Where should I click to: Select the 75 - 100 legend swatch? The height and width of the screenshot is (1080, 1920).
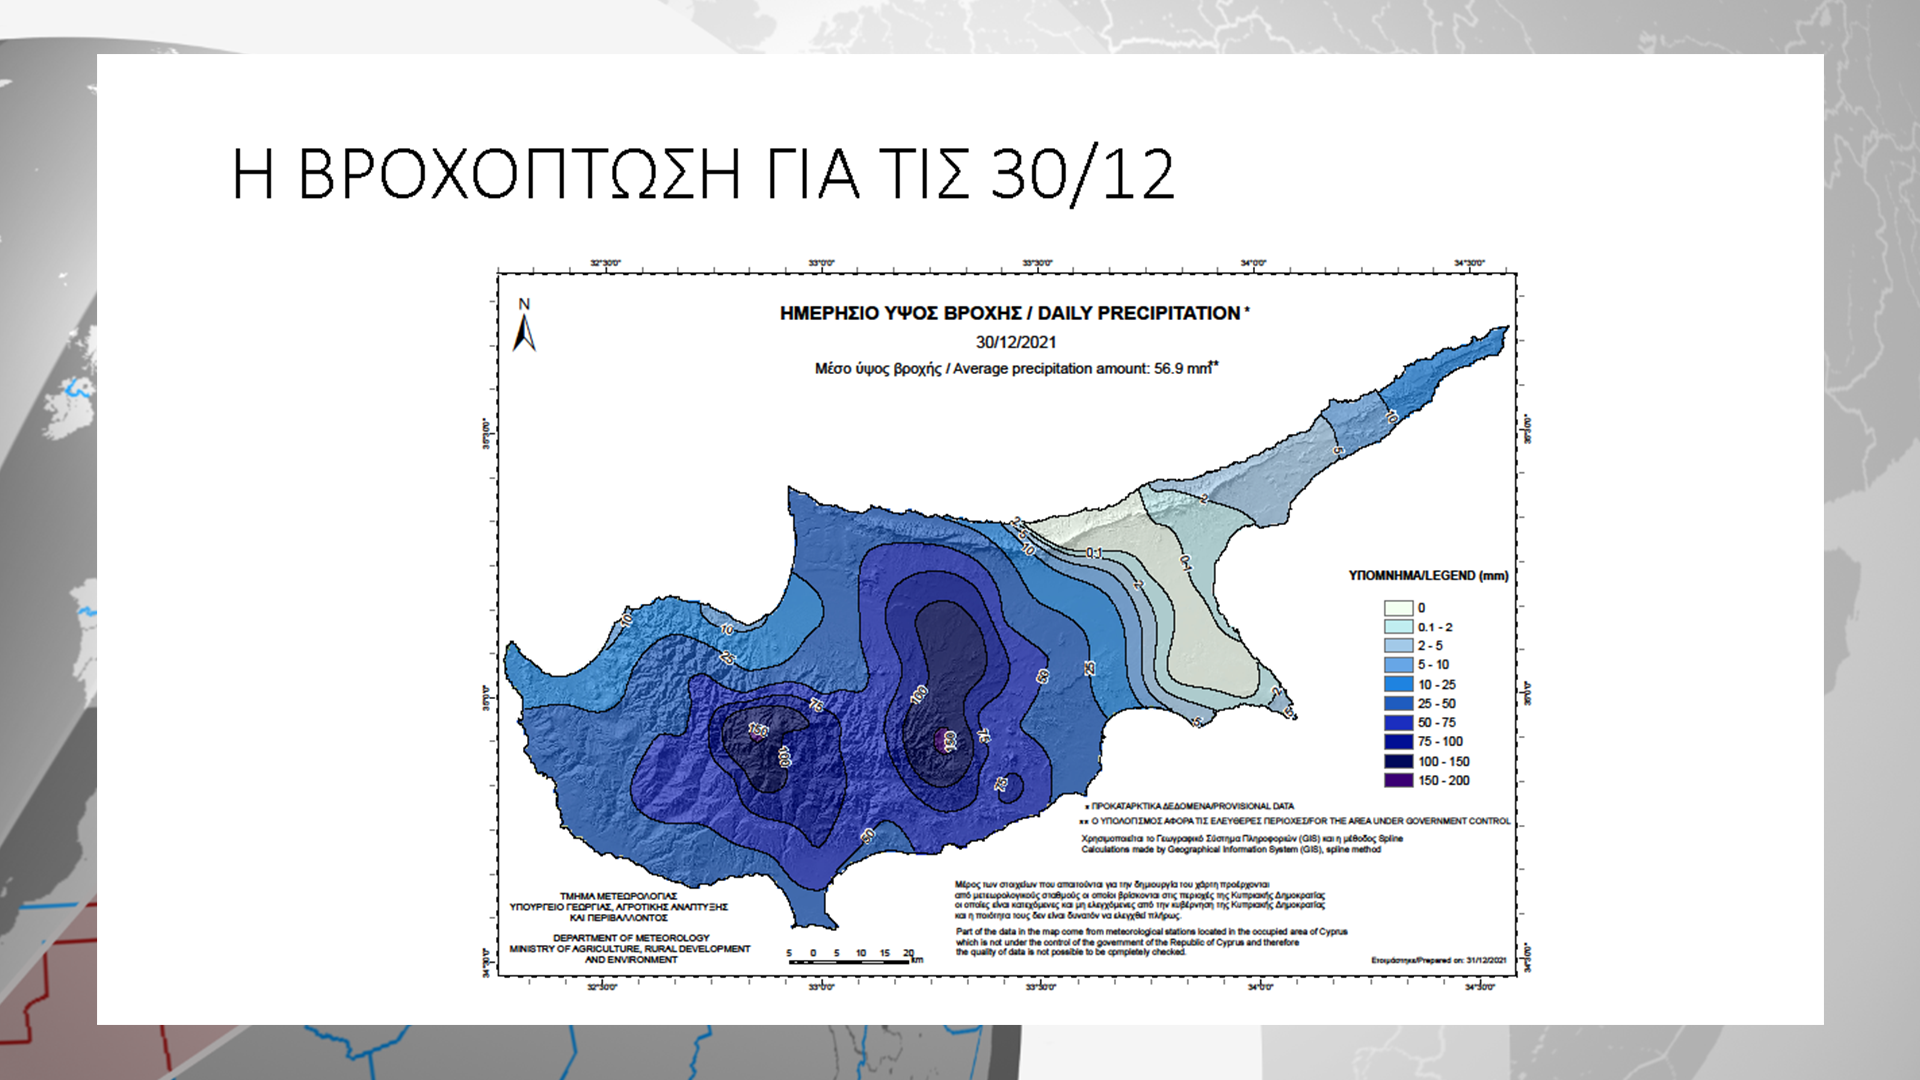[1397, 742]
